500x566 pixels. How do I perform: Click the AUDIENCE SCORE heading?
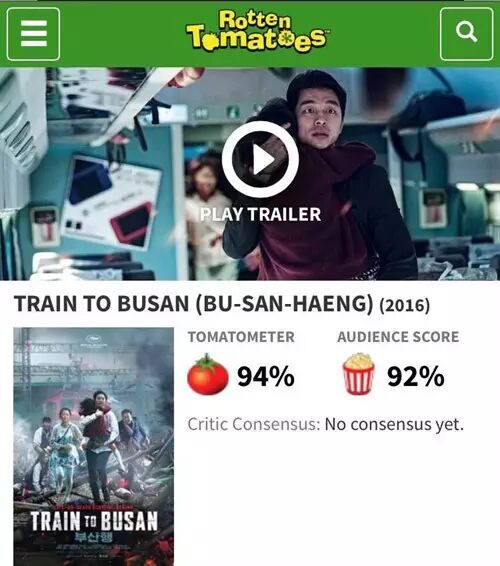pyautogui.click(x=398, y=337)
